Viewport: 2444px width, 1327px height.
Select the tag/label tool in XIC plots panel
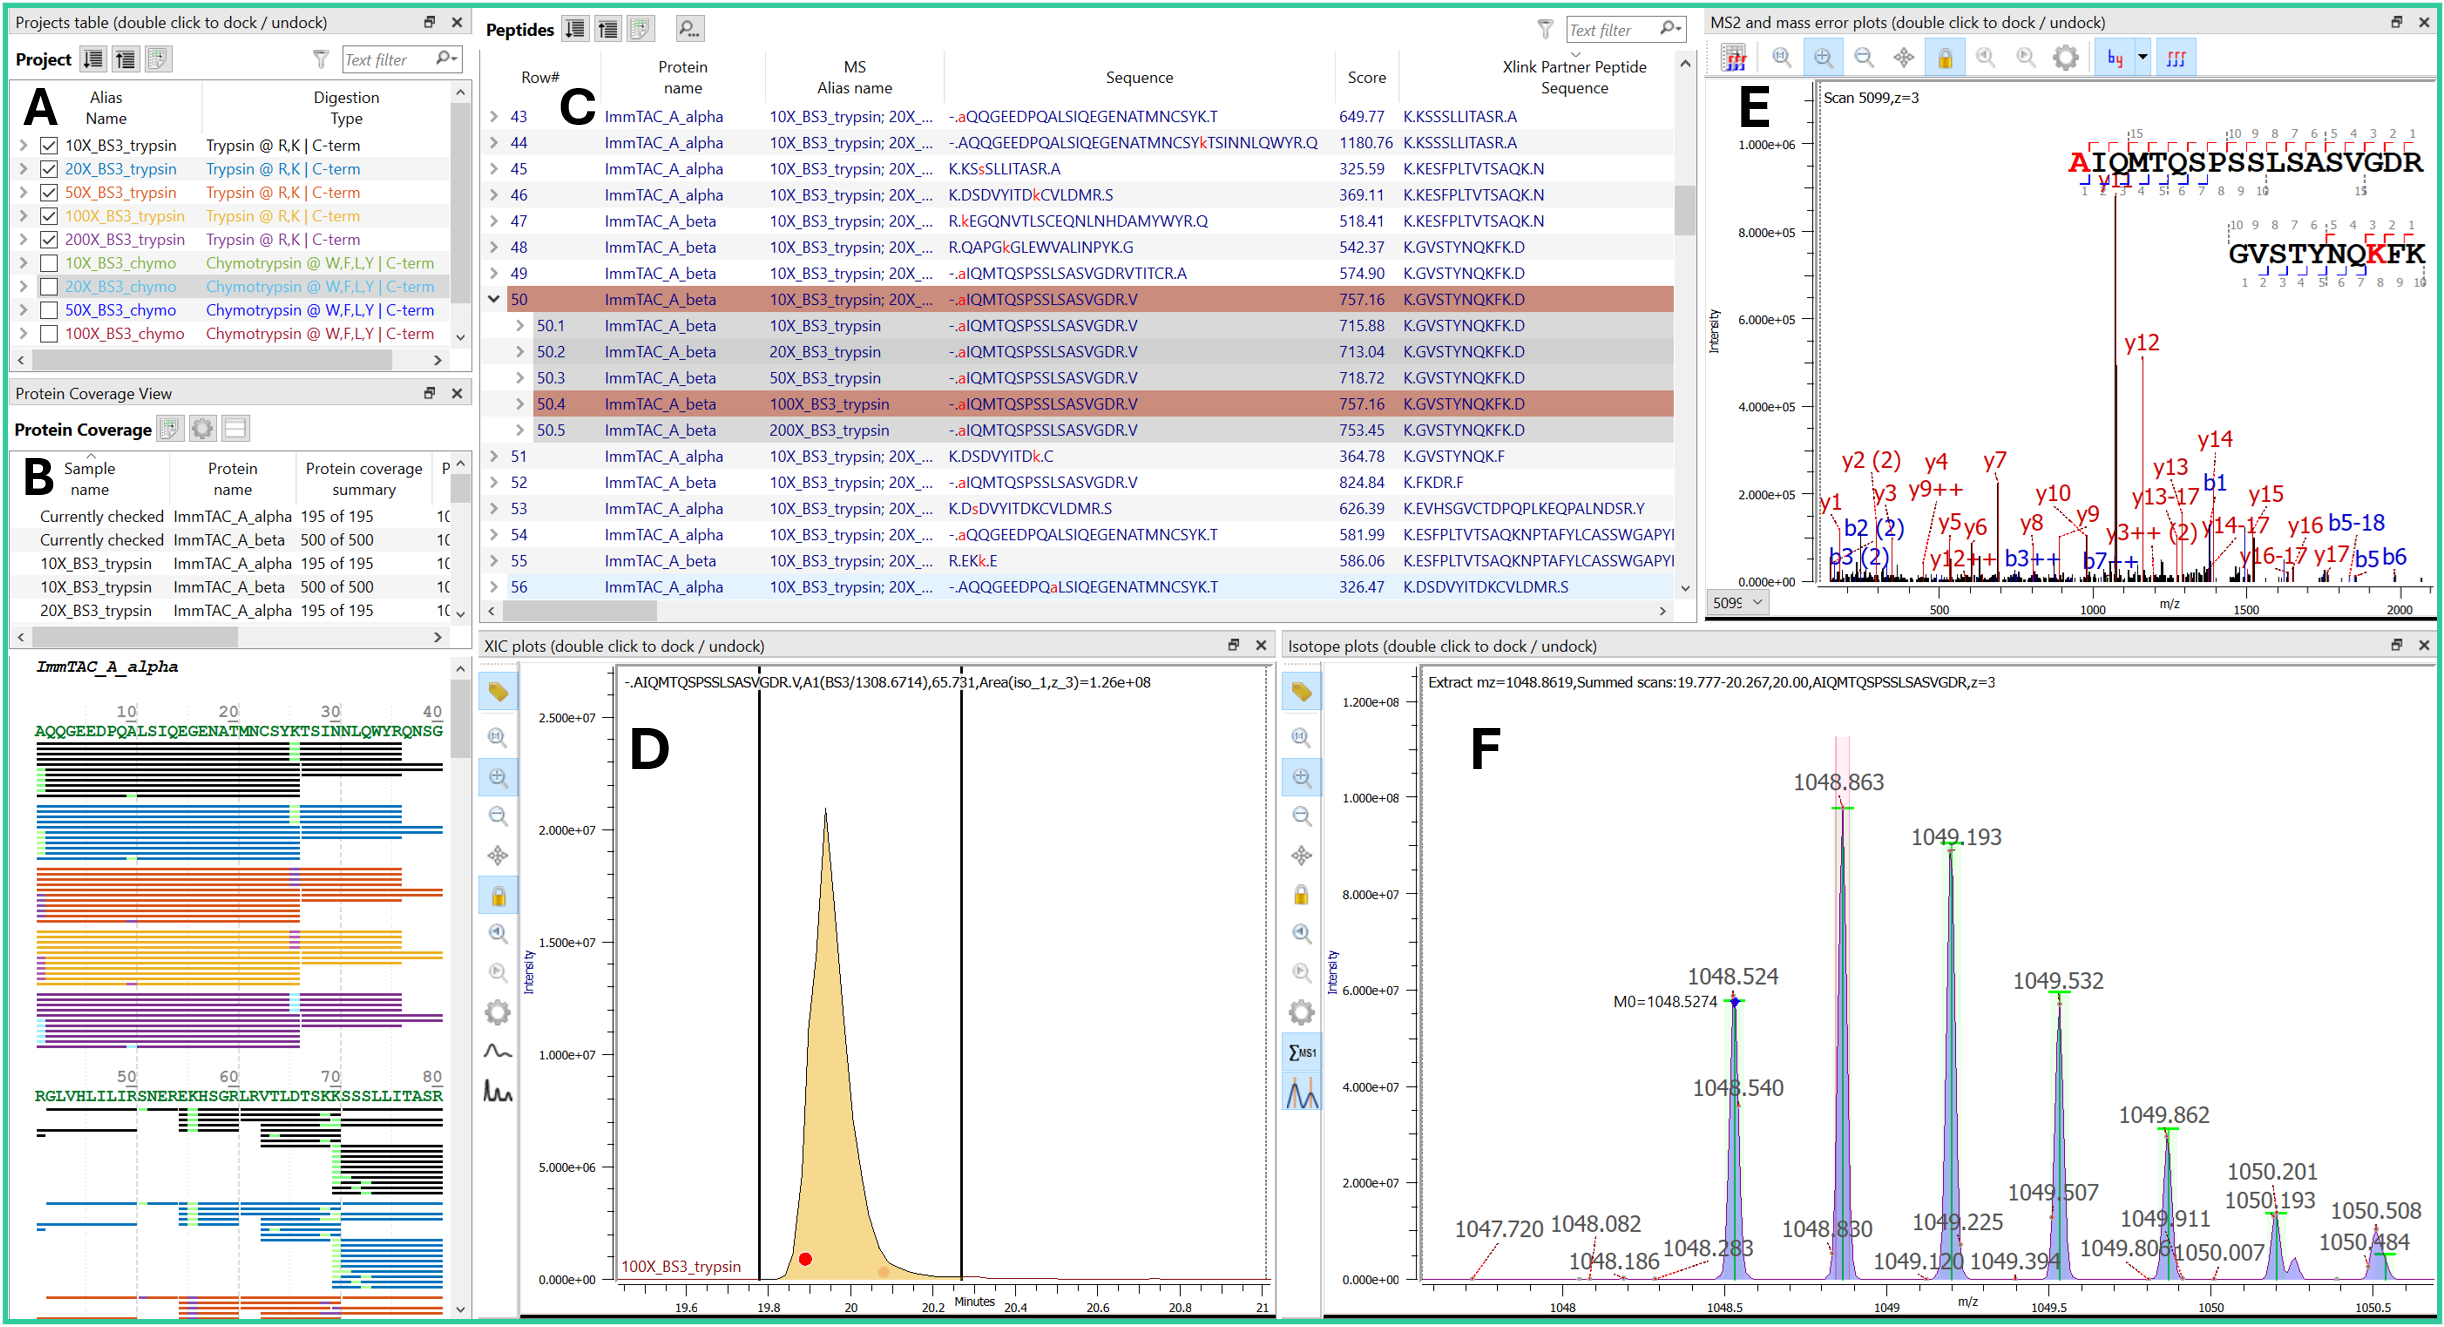498,690
